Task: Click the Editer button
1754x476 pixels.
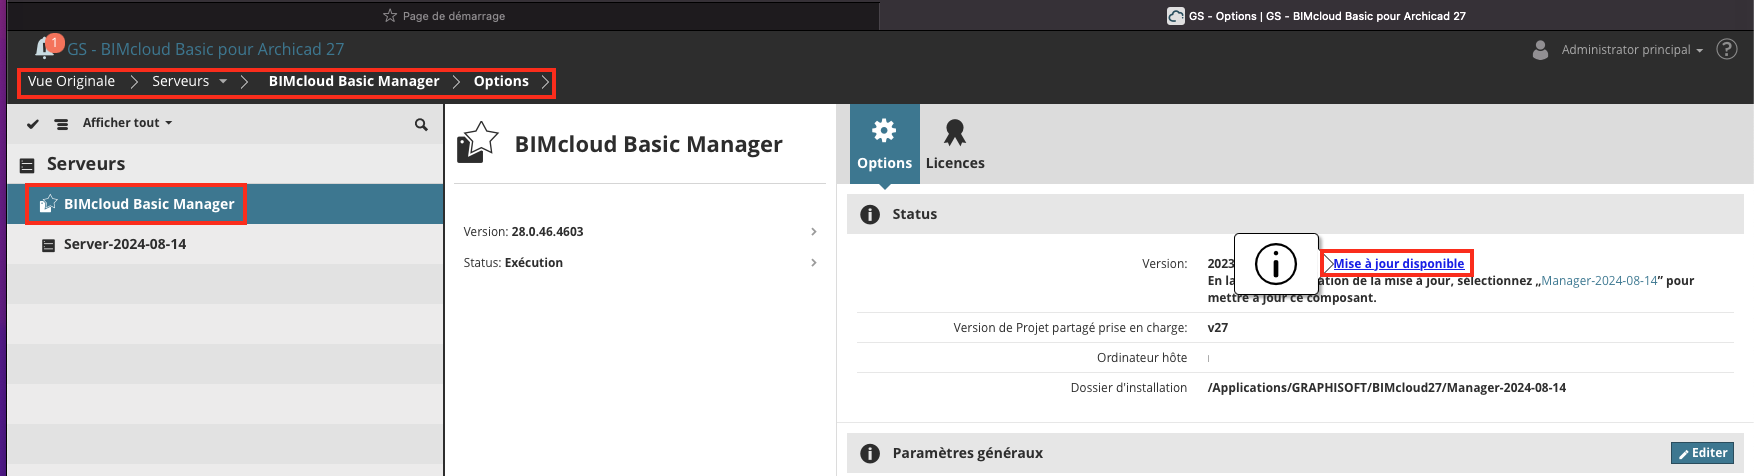Action: coord(1702,453)
